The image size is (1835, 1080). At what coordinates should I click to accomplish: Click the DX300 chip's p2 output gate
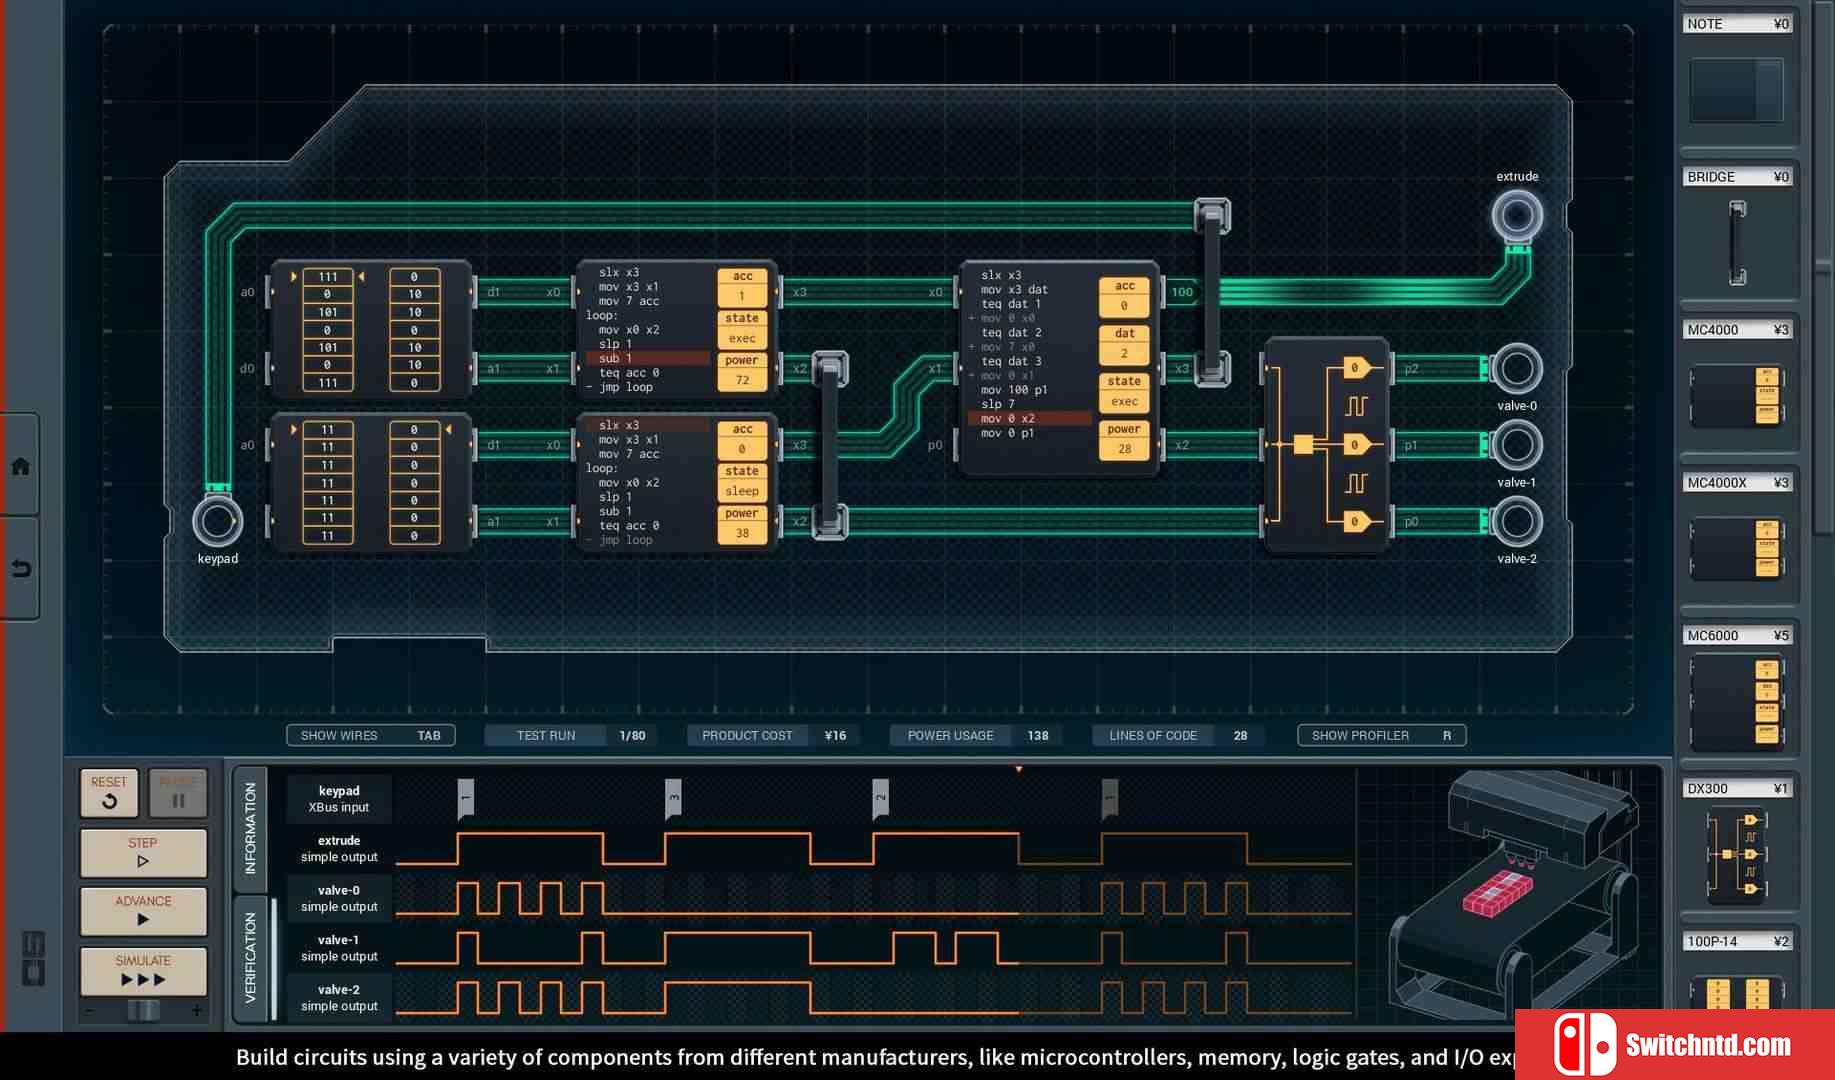pos(1357,368)
